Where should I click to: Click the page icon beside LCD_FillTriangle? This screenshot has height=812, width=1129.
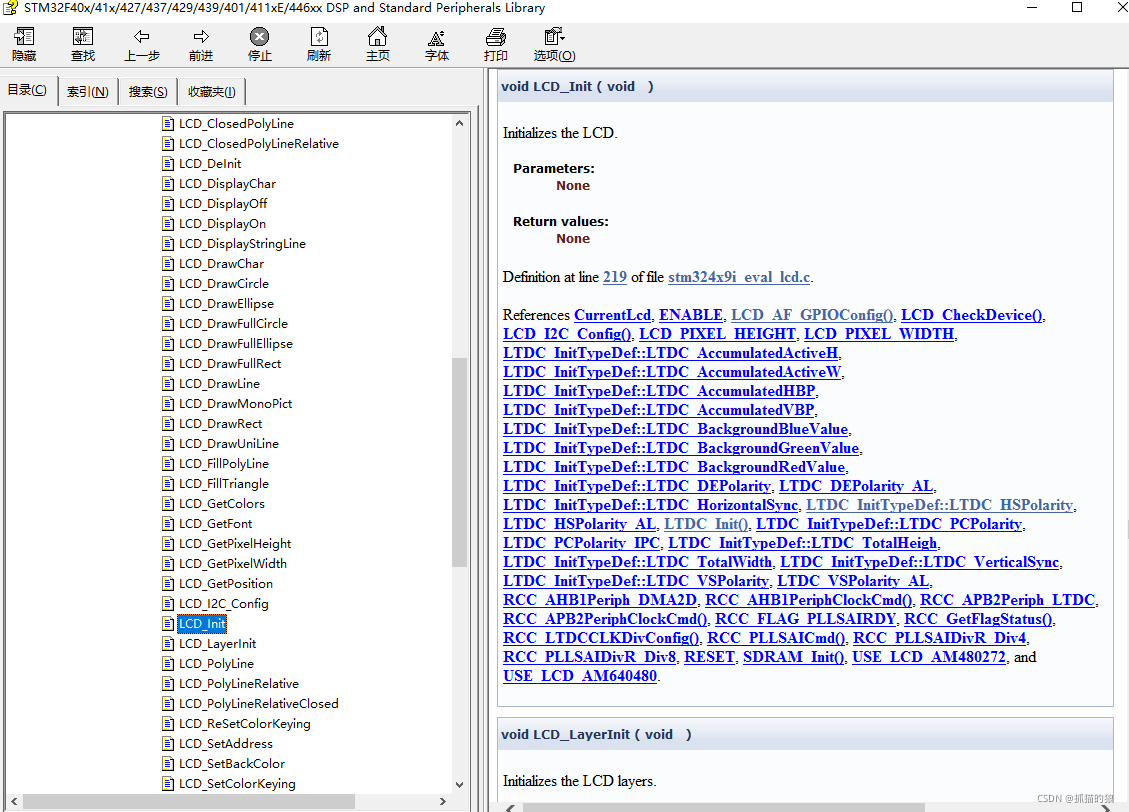coord(168,484)
